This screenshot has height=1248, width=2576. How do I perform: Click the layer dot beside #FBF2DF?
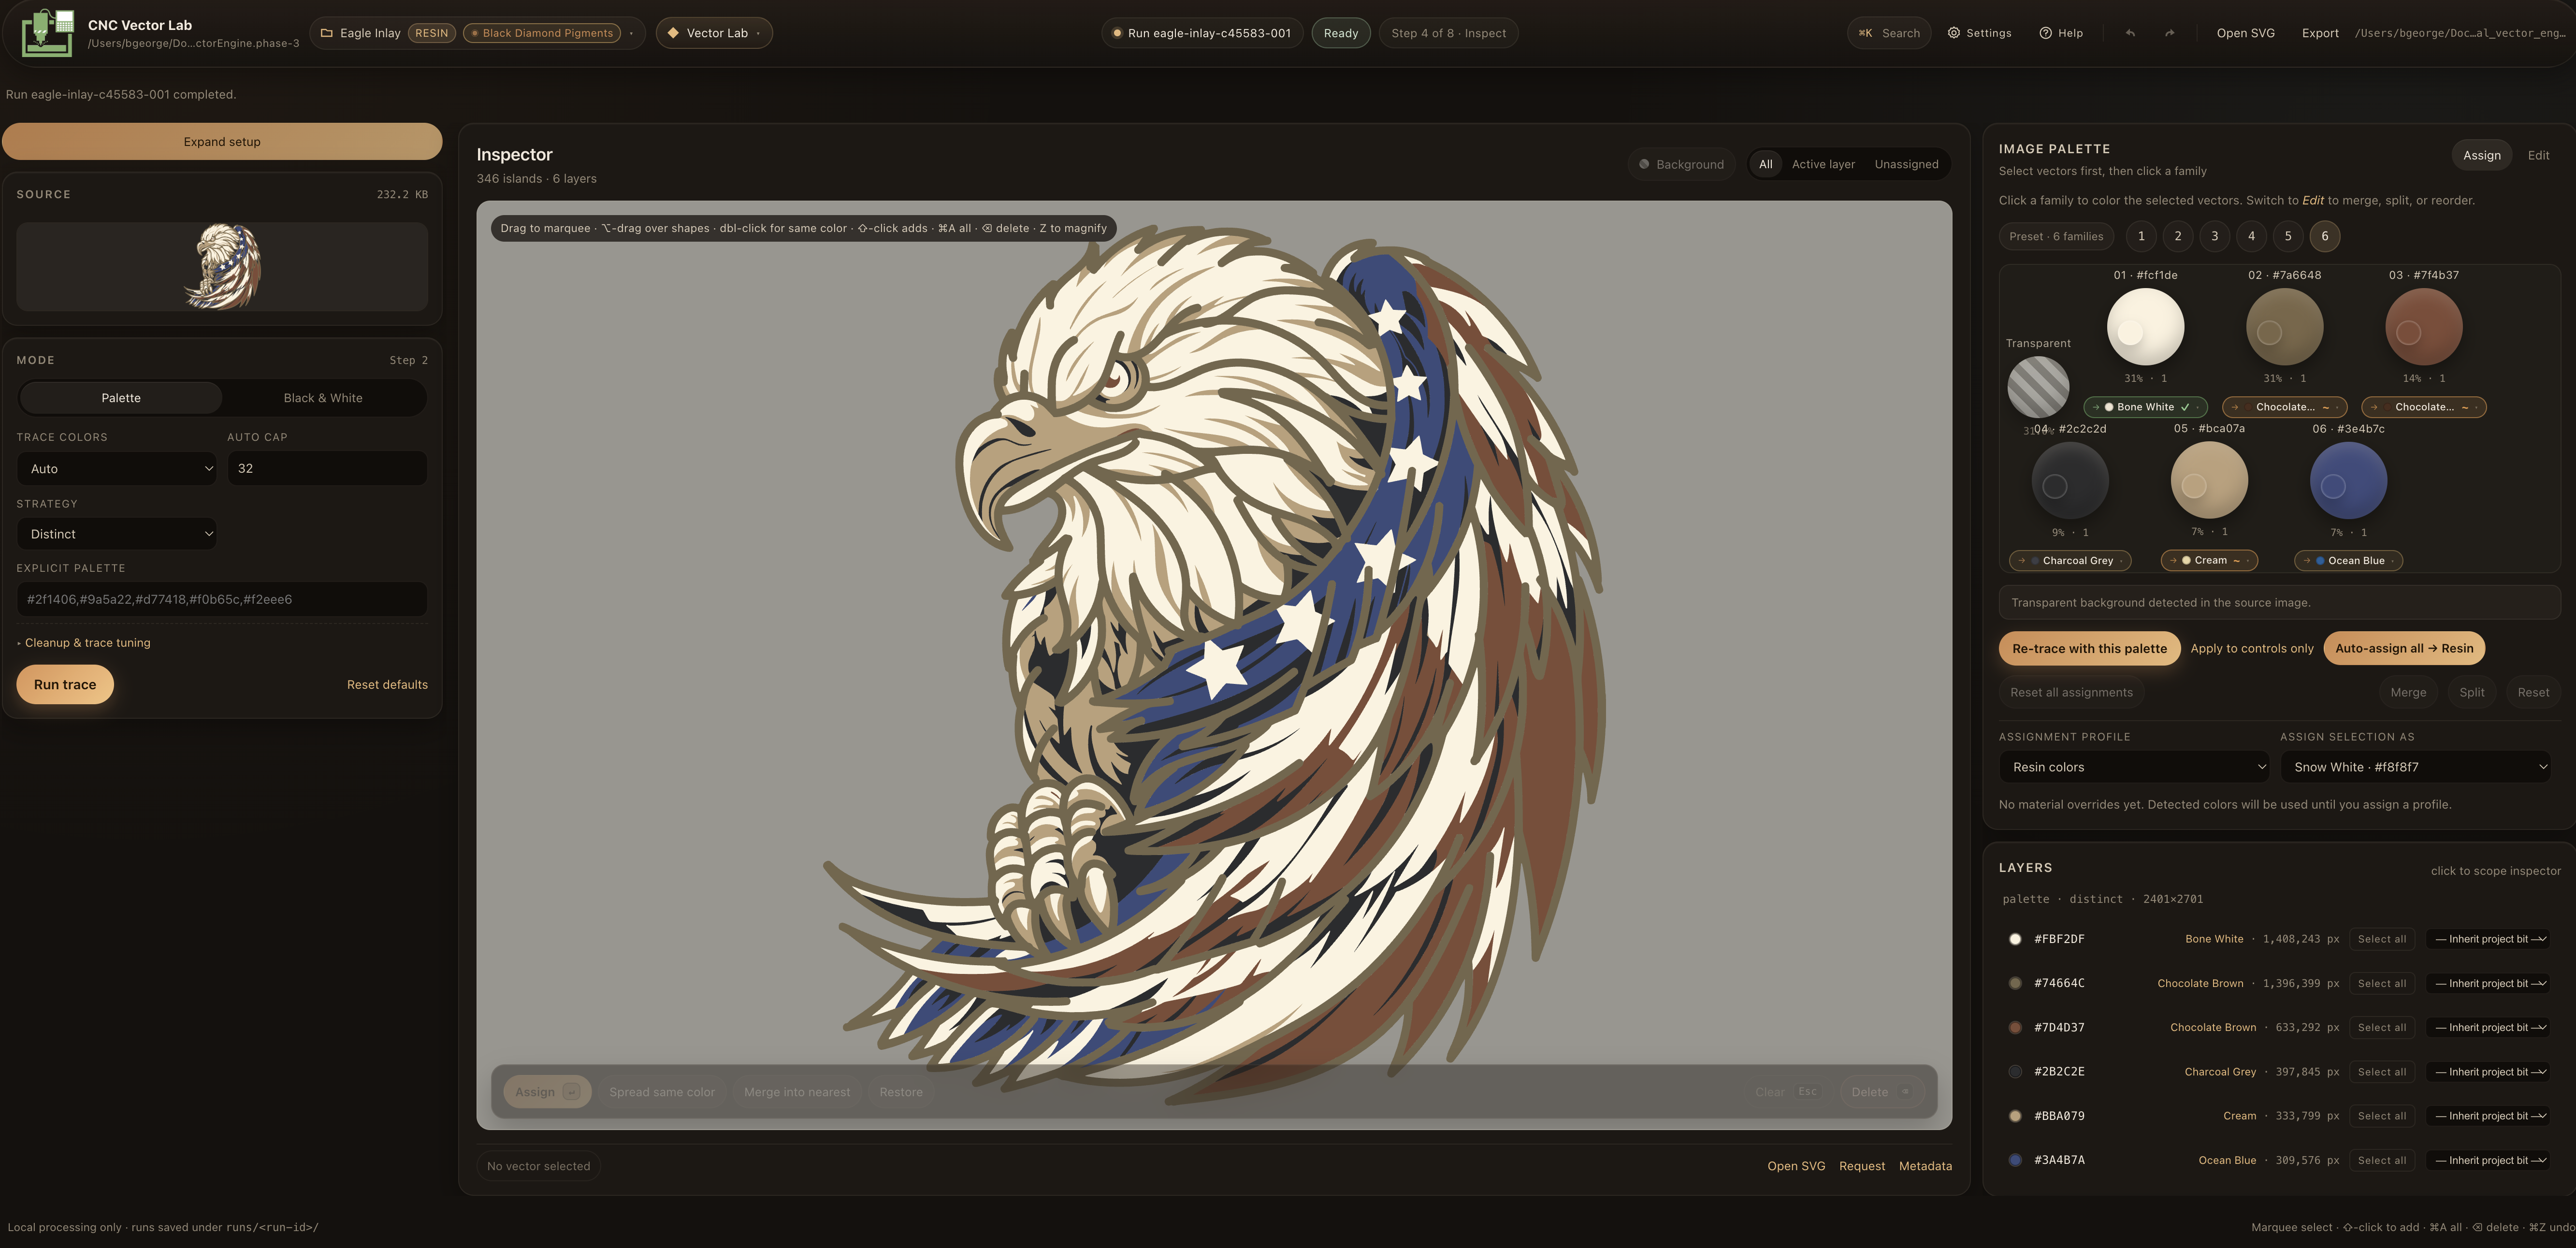click(x=2014, y=939)
